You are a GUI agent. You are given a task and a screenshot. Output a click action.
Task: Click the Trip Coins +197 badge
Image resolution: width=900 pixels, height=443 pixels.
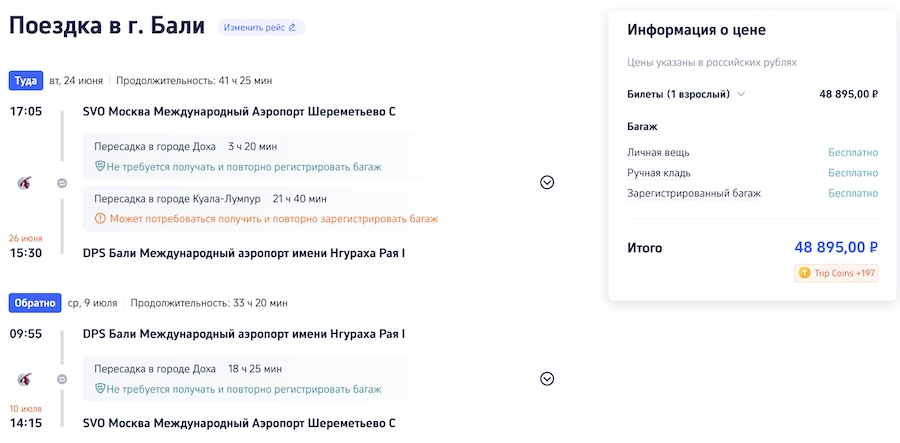pos(836,272)
